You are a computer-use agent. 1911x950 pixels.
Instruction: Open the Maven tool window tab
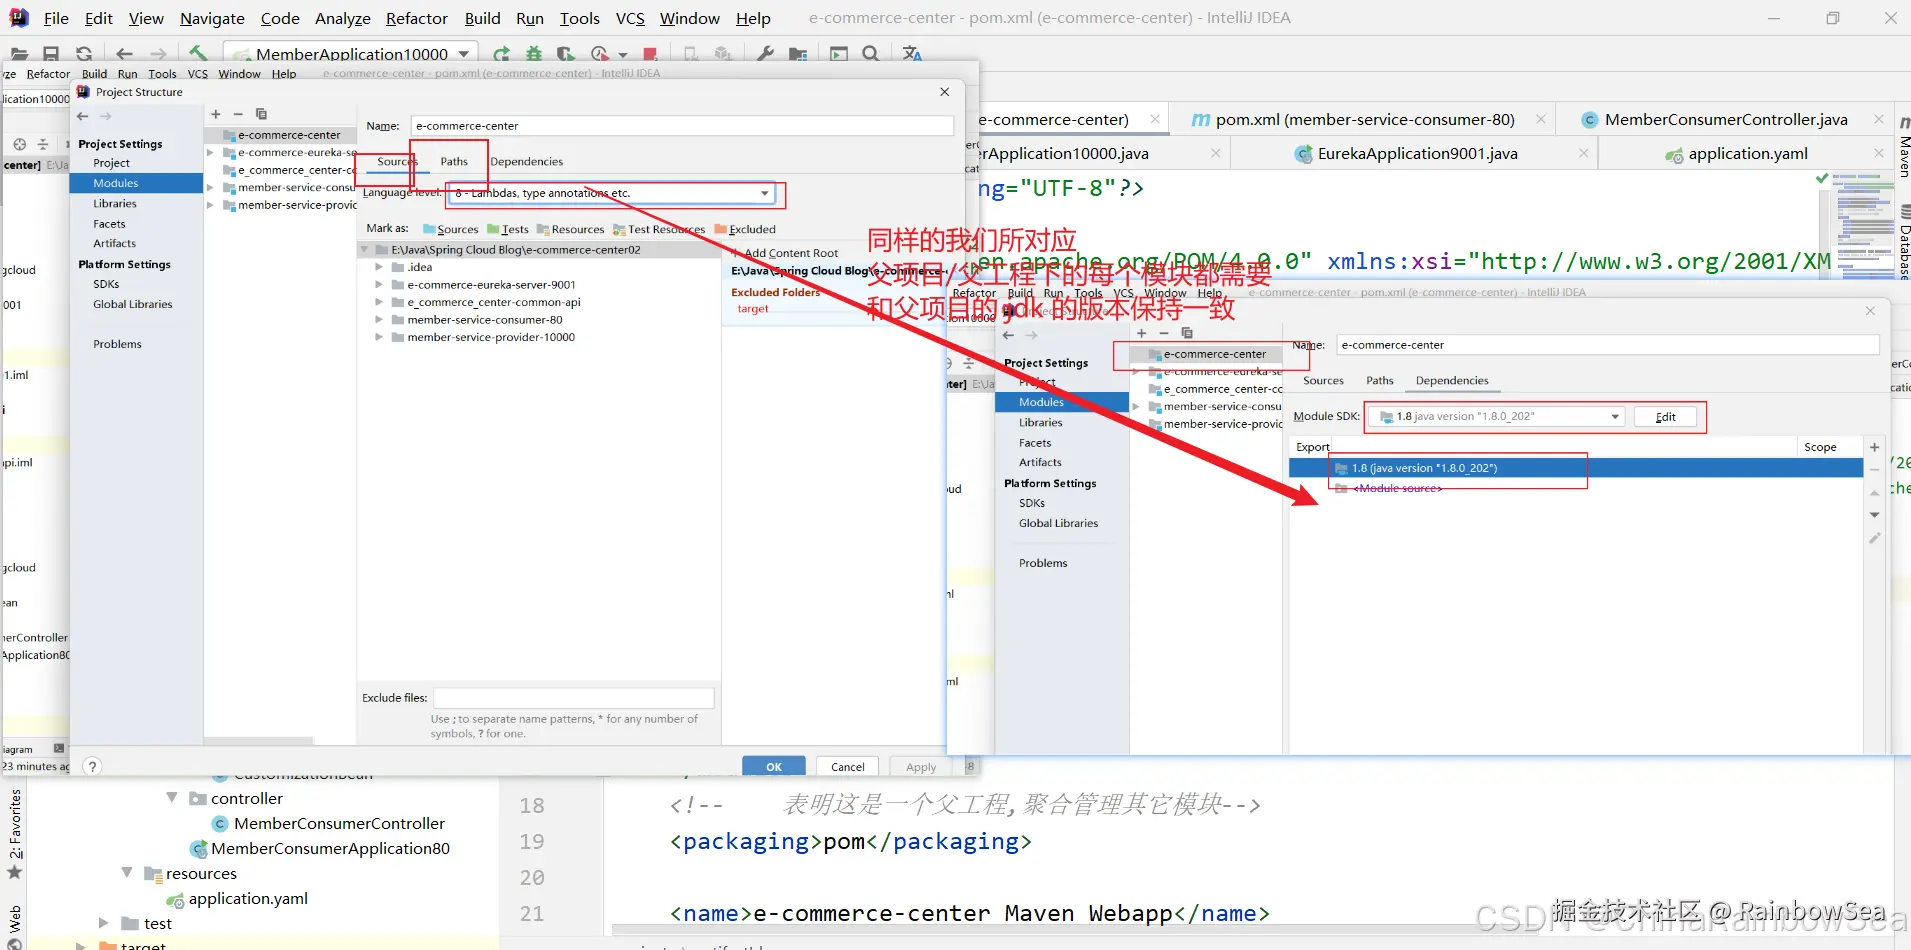click(1903, 147)
